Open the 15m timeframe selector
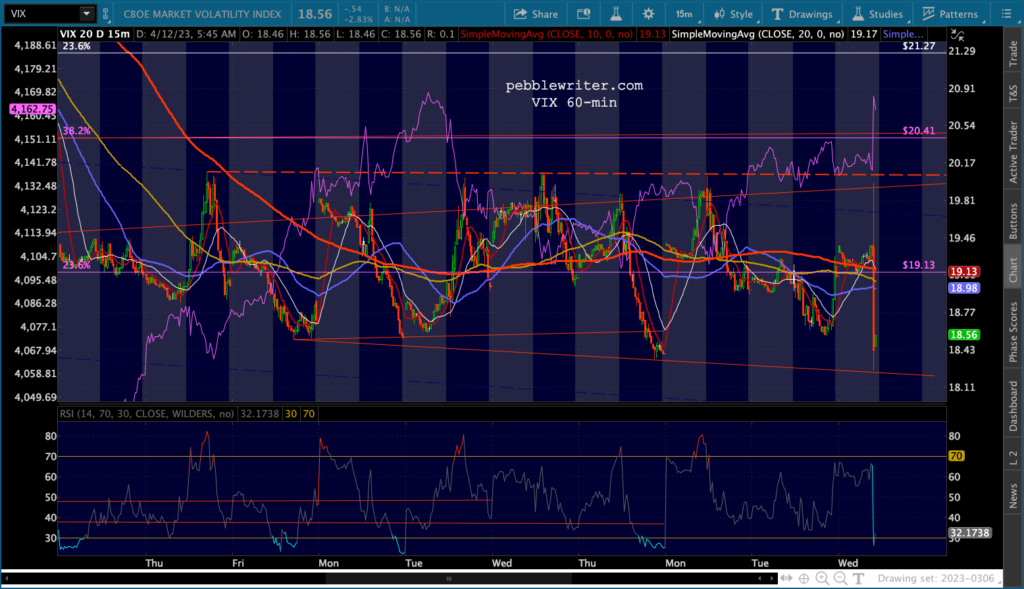Image resolution: width=1024 pixels, height=589 pixels. point(683,14)
